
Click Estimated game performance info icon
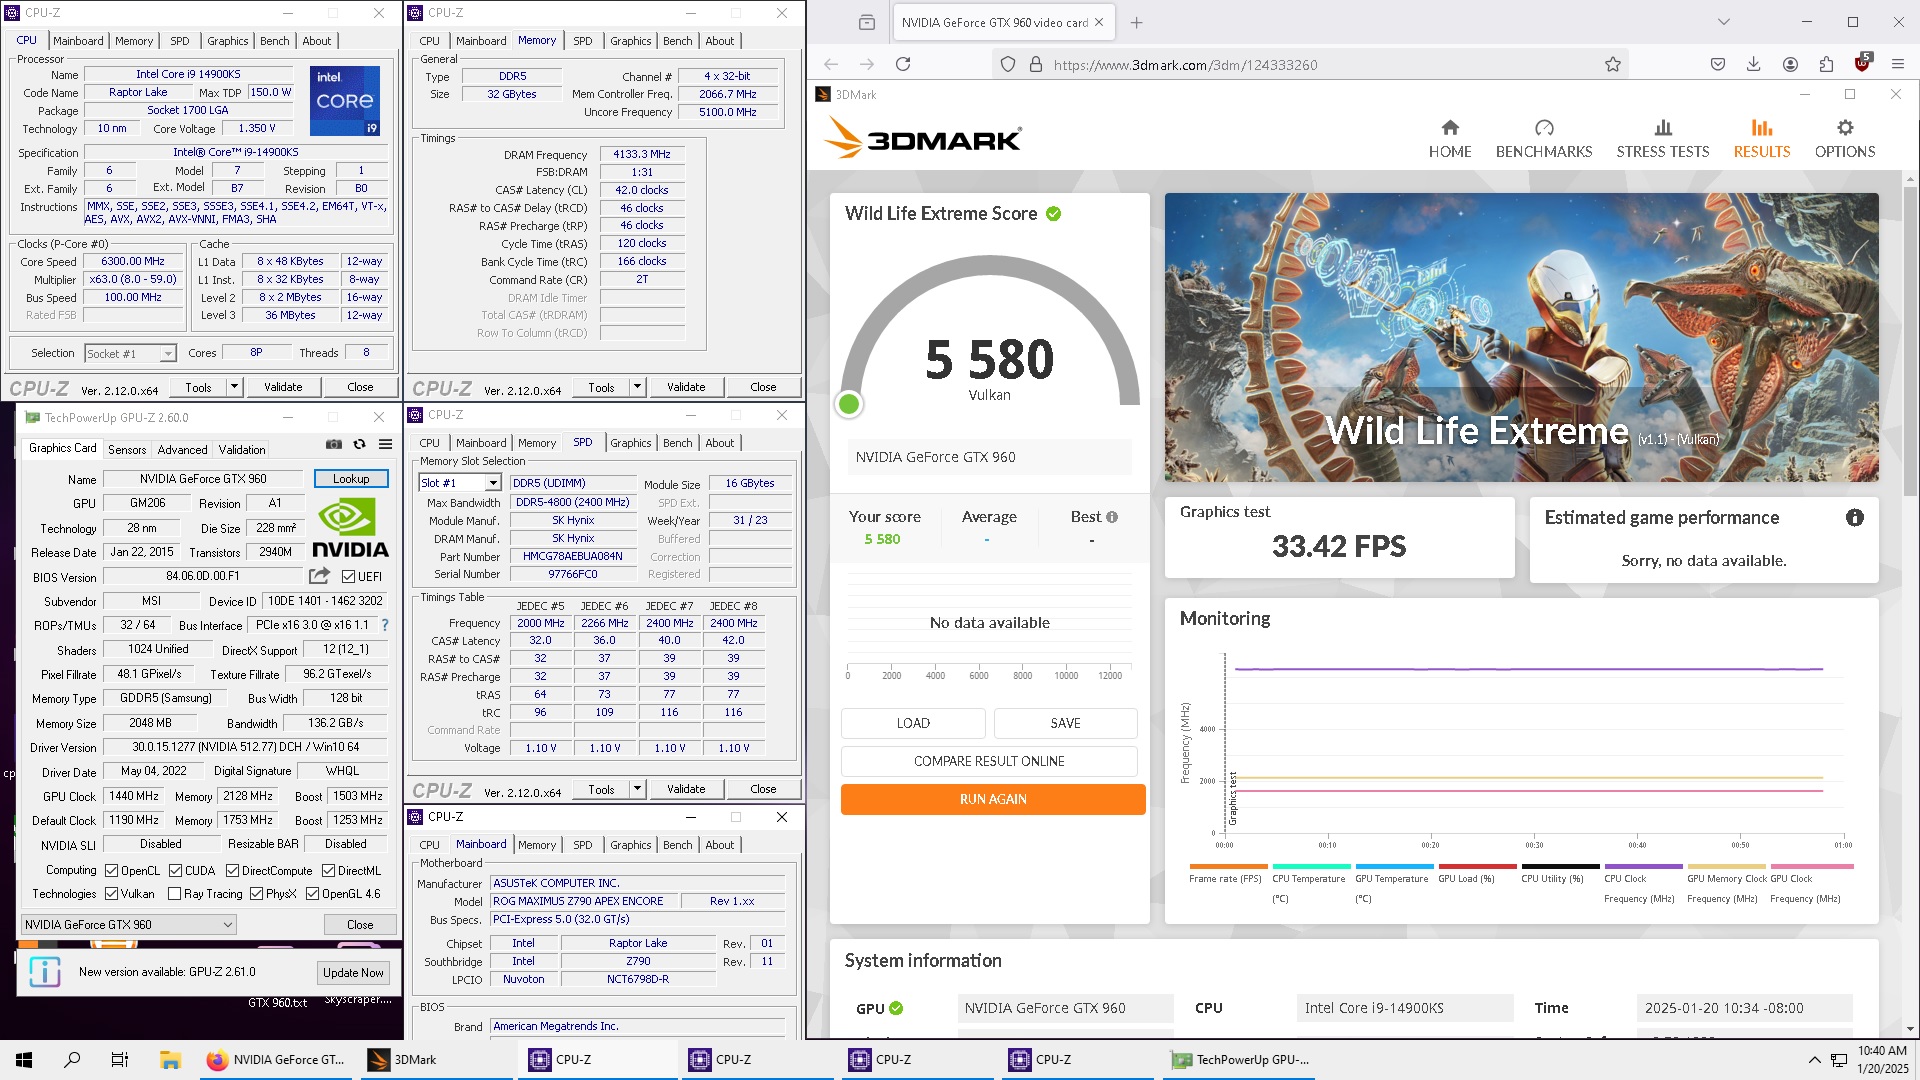1855,518
